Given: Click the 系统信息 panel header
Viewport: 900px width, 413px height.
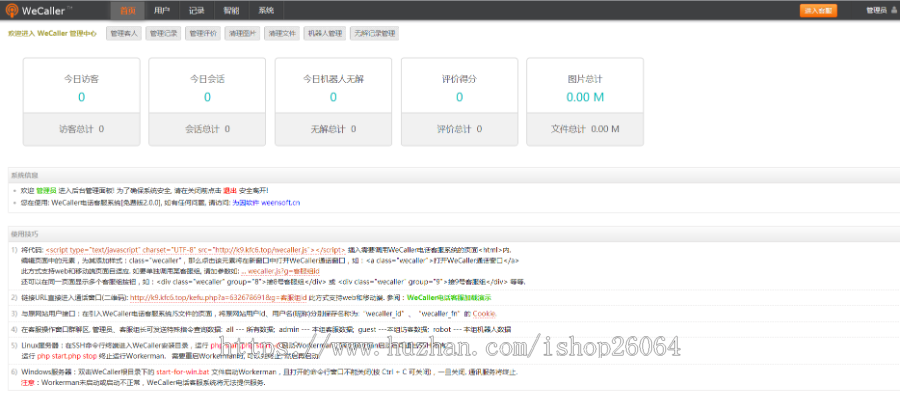Looking at the screenshot, I should click(x=454, y=175).
